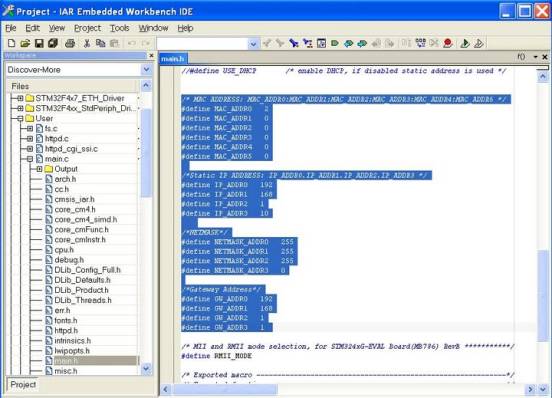Screen dimensions: 552x398
Task: Open the Discover-More configuration dropdown
Action: [147, 70]
